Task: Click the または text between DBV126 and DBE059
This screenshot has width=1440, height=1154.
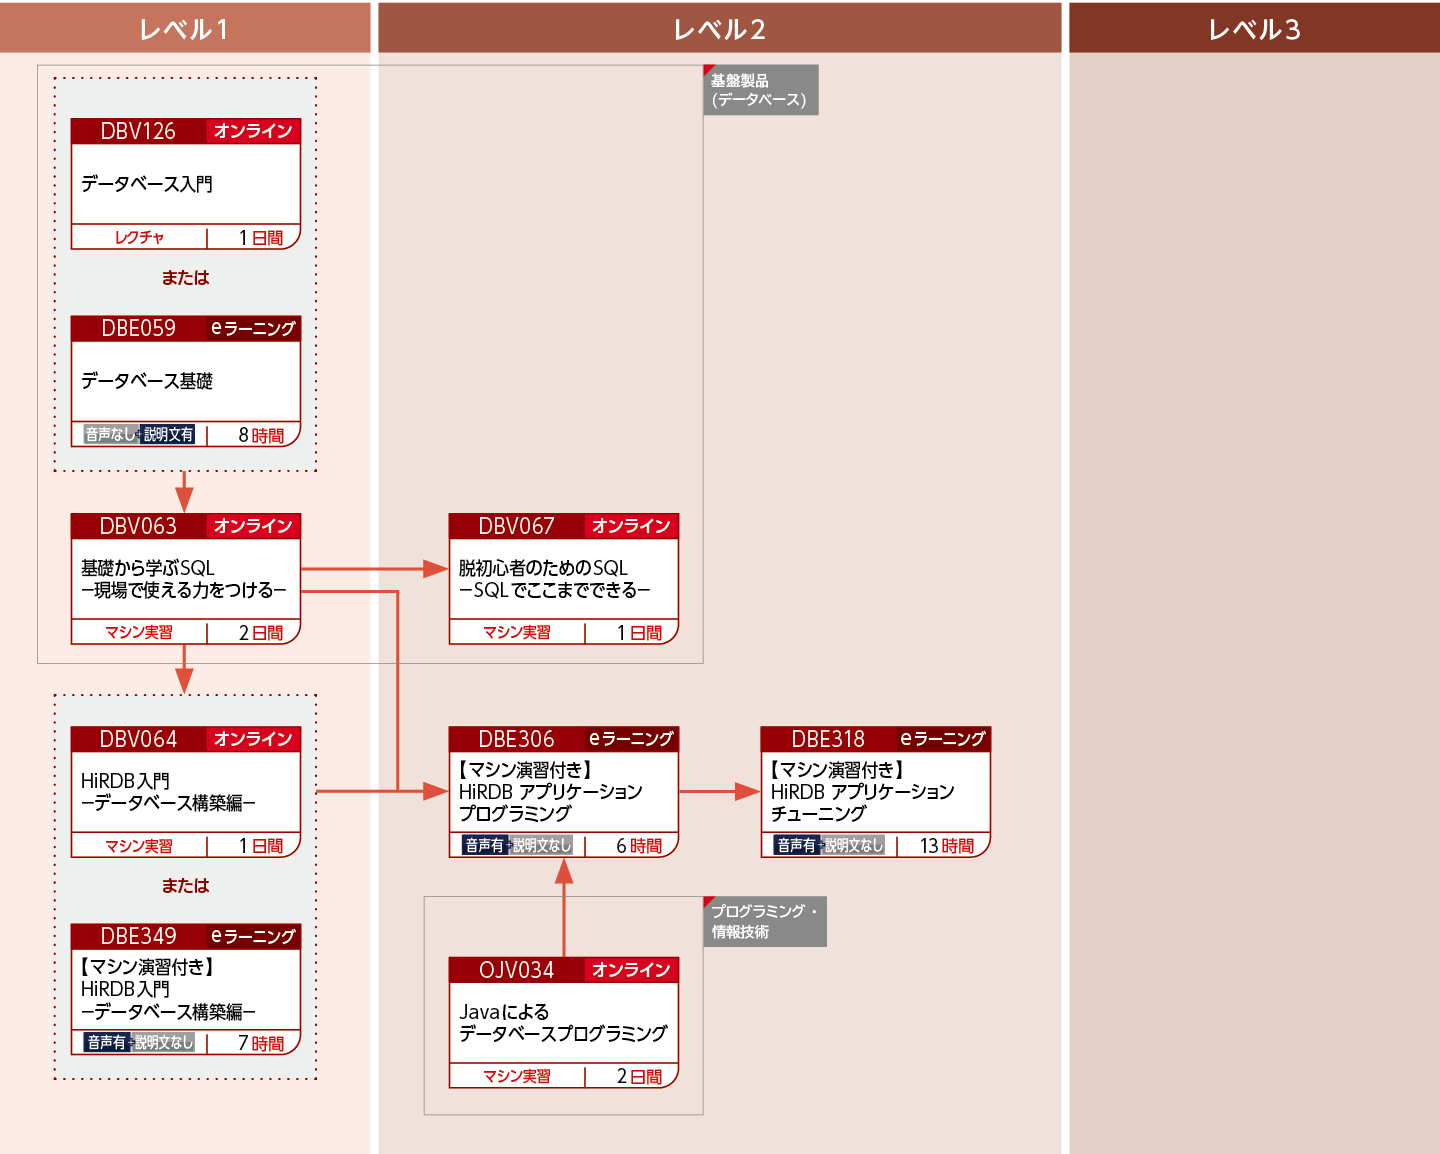Action: click(186, 278)
